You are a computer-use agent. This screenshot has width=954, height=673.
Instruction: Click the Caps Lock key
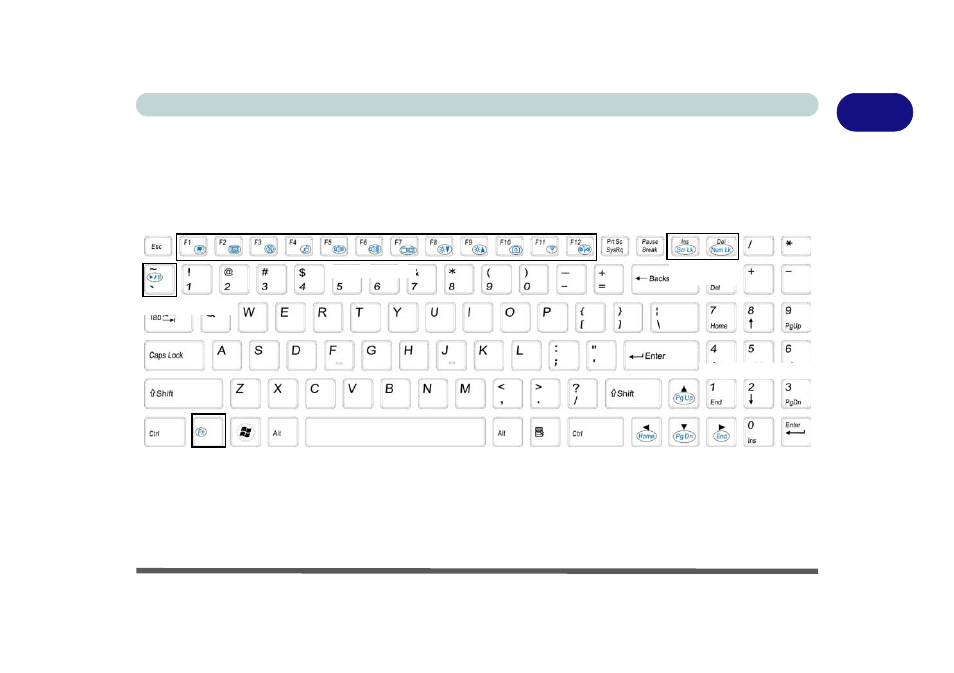tap(174, 355)
